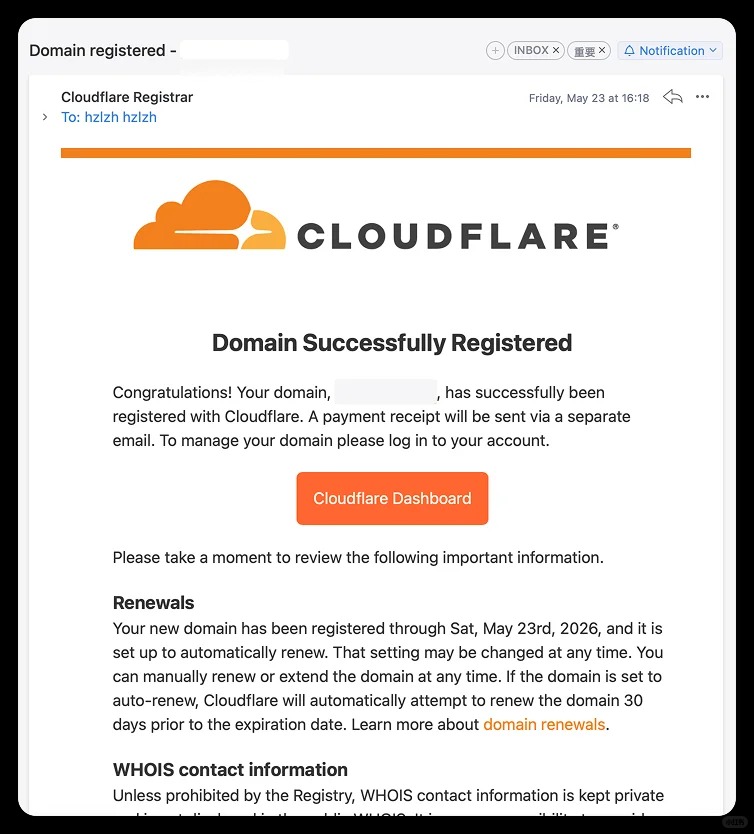Viewport: 754px width, 834px height.
Task: Expand recipient details chevron
Action: (45, 117)
